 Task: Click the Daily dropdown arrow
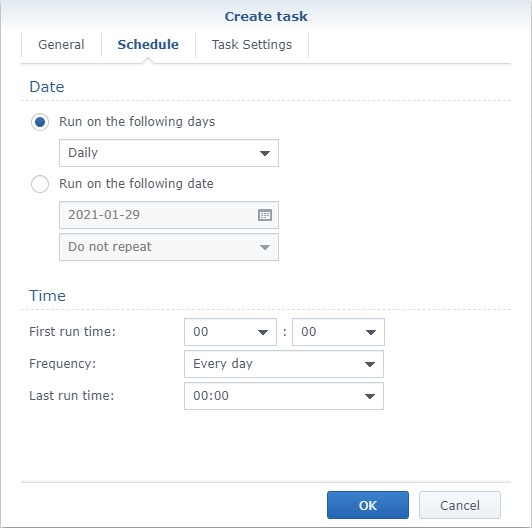[265, 153]
